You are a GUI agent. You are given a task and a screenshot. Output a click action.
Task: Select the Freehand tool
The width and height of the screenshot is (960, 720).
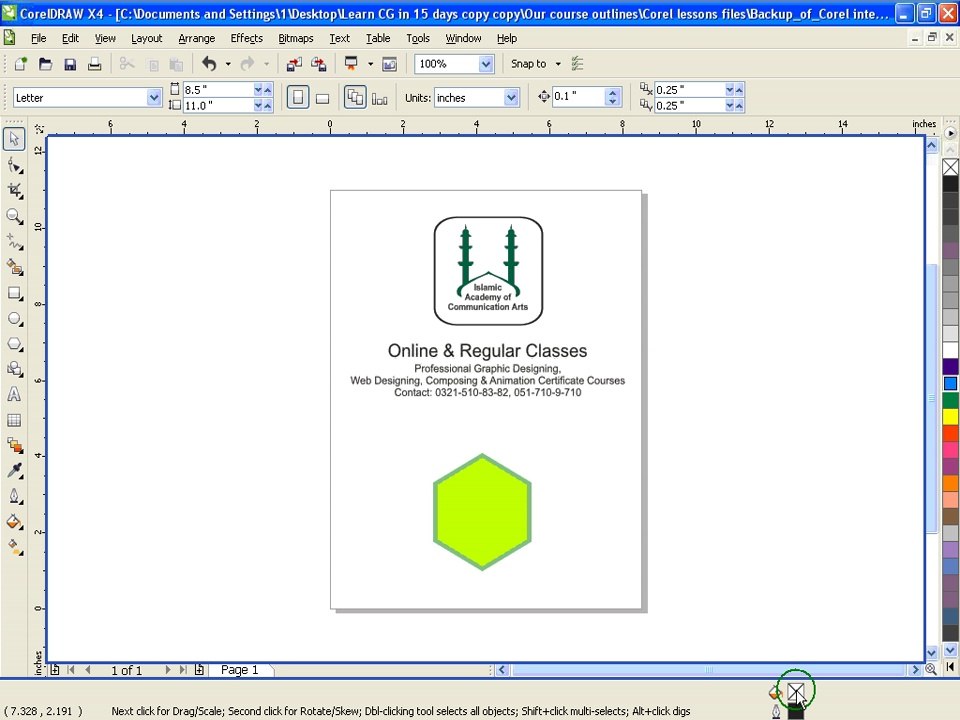[x=14, y=242]
